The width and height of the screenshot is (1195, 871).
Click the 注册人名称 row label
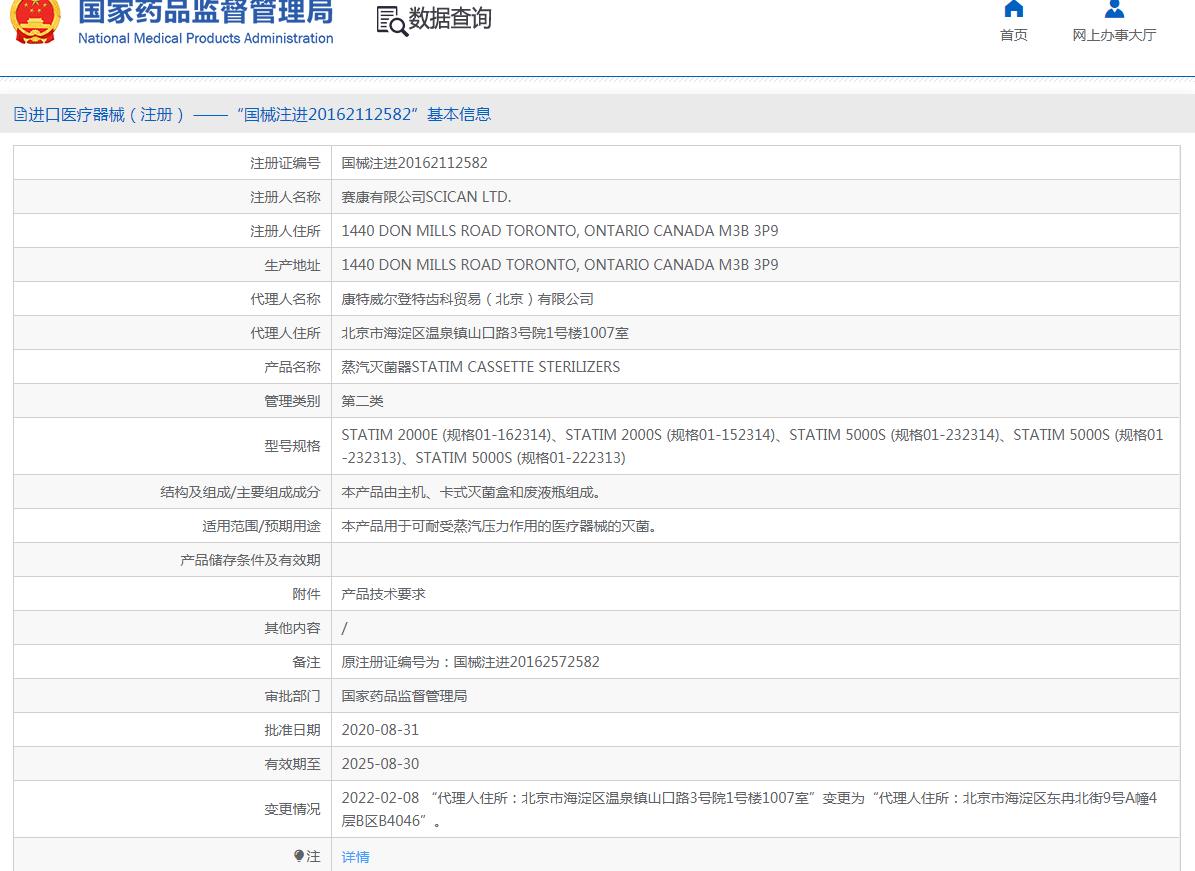pyautogui.click(x=285, y=197)
